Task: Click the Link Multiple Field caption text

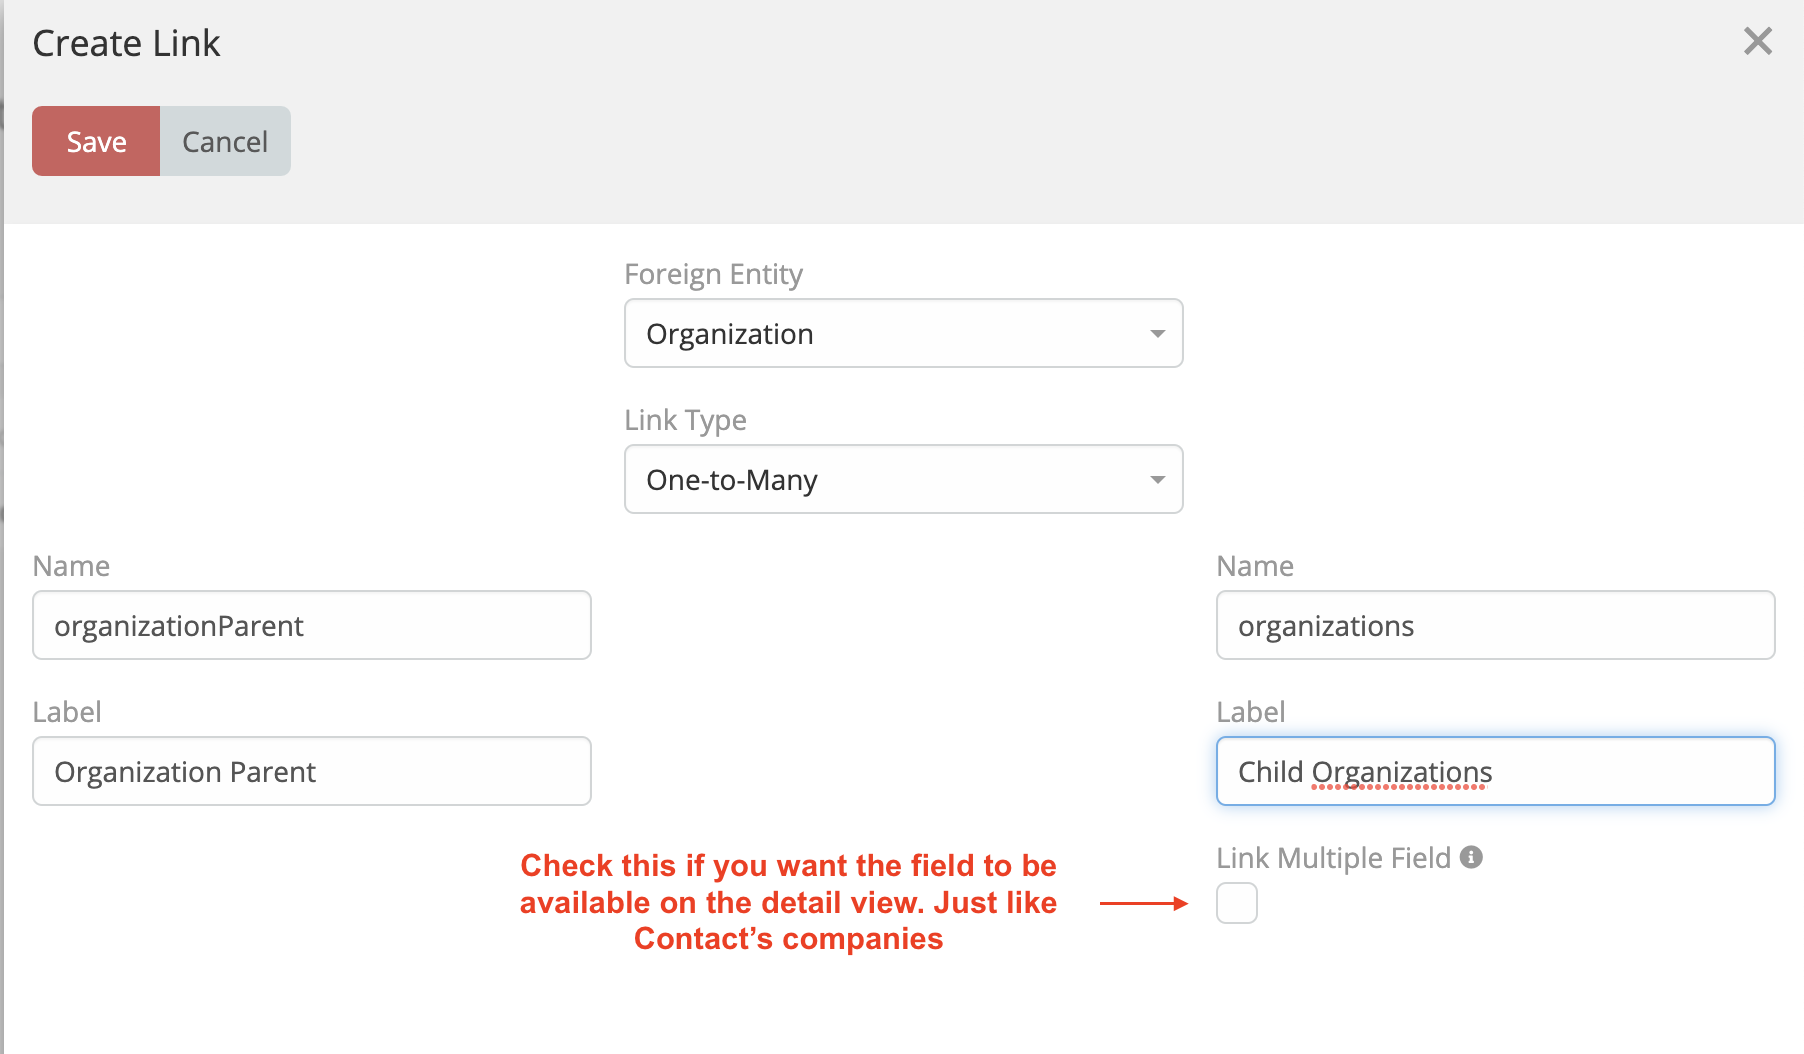Action: (x=1333, y=858)
